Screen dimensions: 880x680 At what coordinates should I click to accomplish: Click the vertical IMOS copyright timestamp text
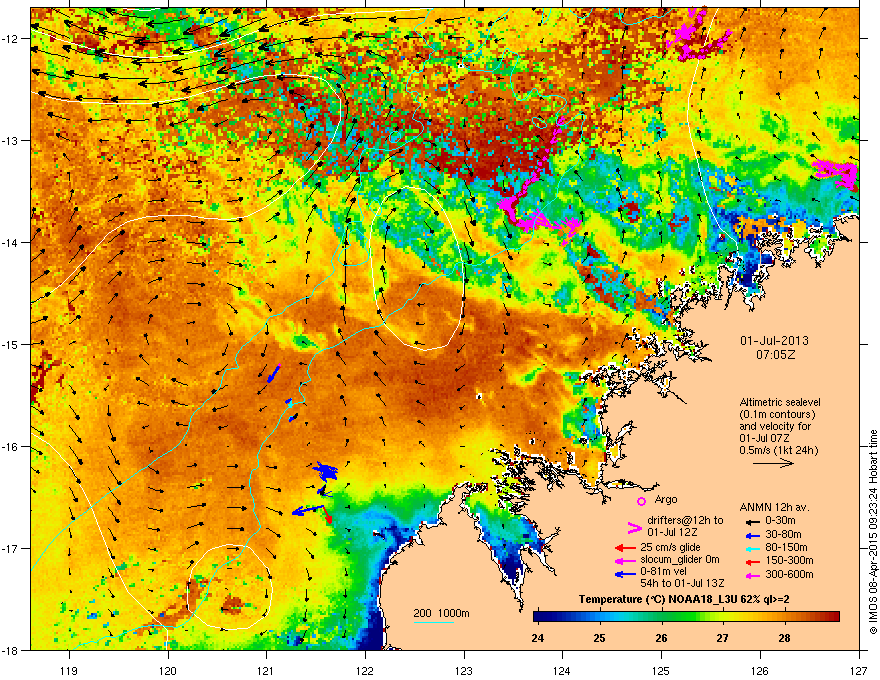tap(873, 532)
